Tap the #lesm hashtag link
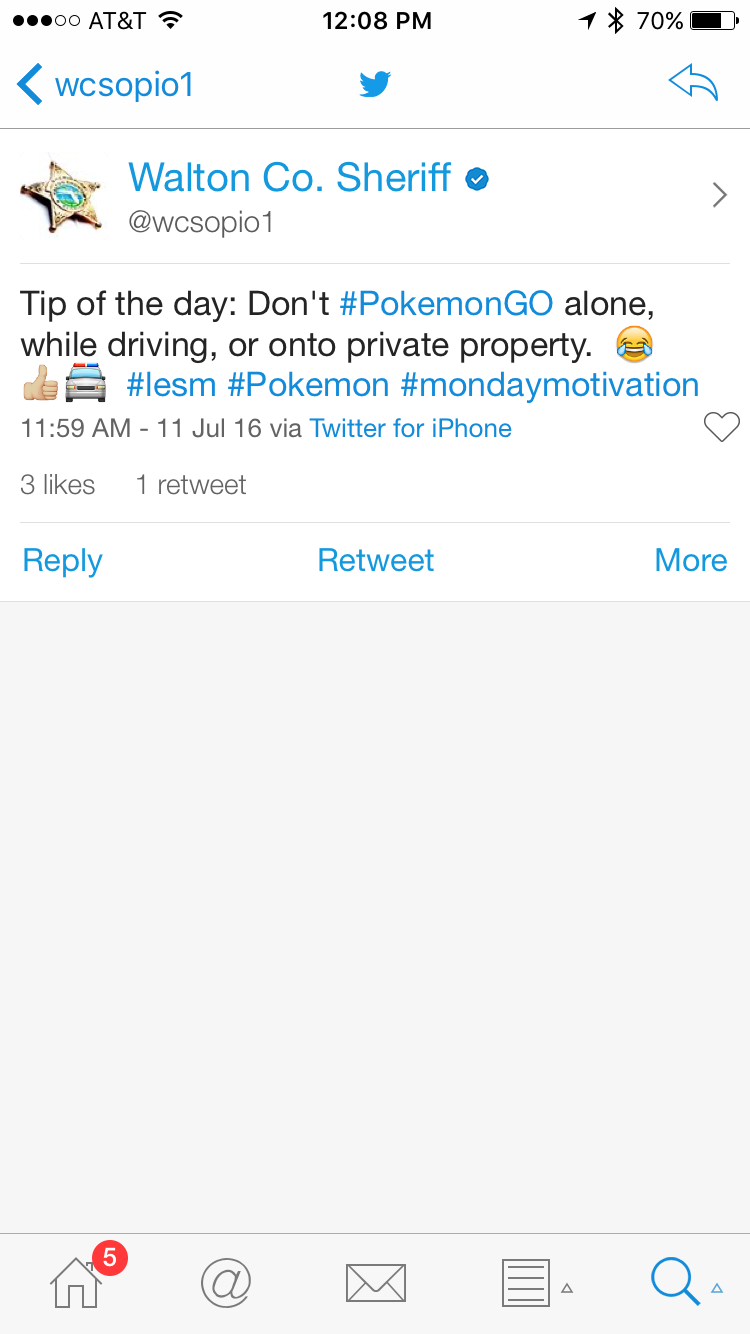Image resolution: width=750 pixels, height=1334 pixels. click(x=172, y=385)
